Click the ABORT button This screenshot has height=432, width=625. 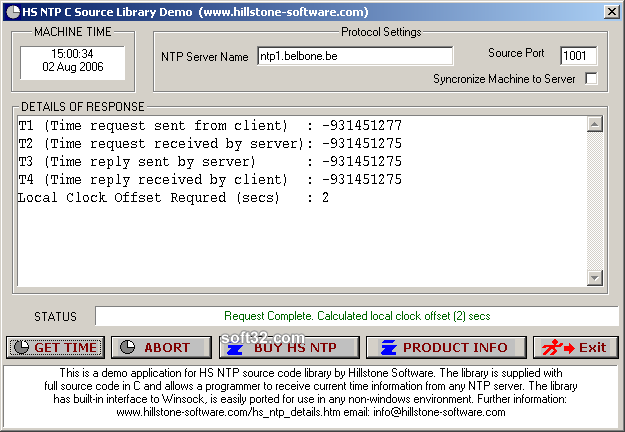click(161, 348)
